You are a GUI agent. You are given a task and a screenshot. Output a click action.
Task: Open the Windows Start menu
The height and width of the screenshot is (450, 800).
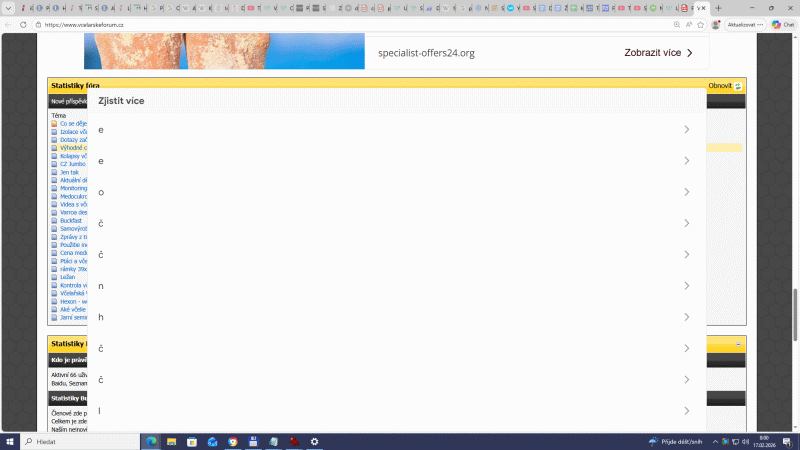10,441
